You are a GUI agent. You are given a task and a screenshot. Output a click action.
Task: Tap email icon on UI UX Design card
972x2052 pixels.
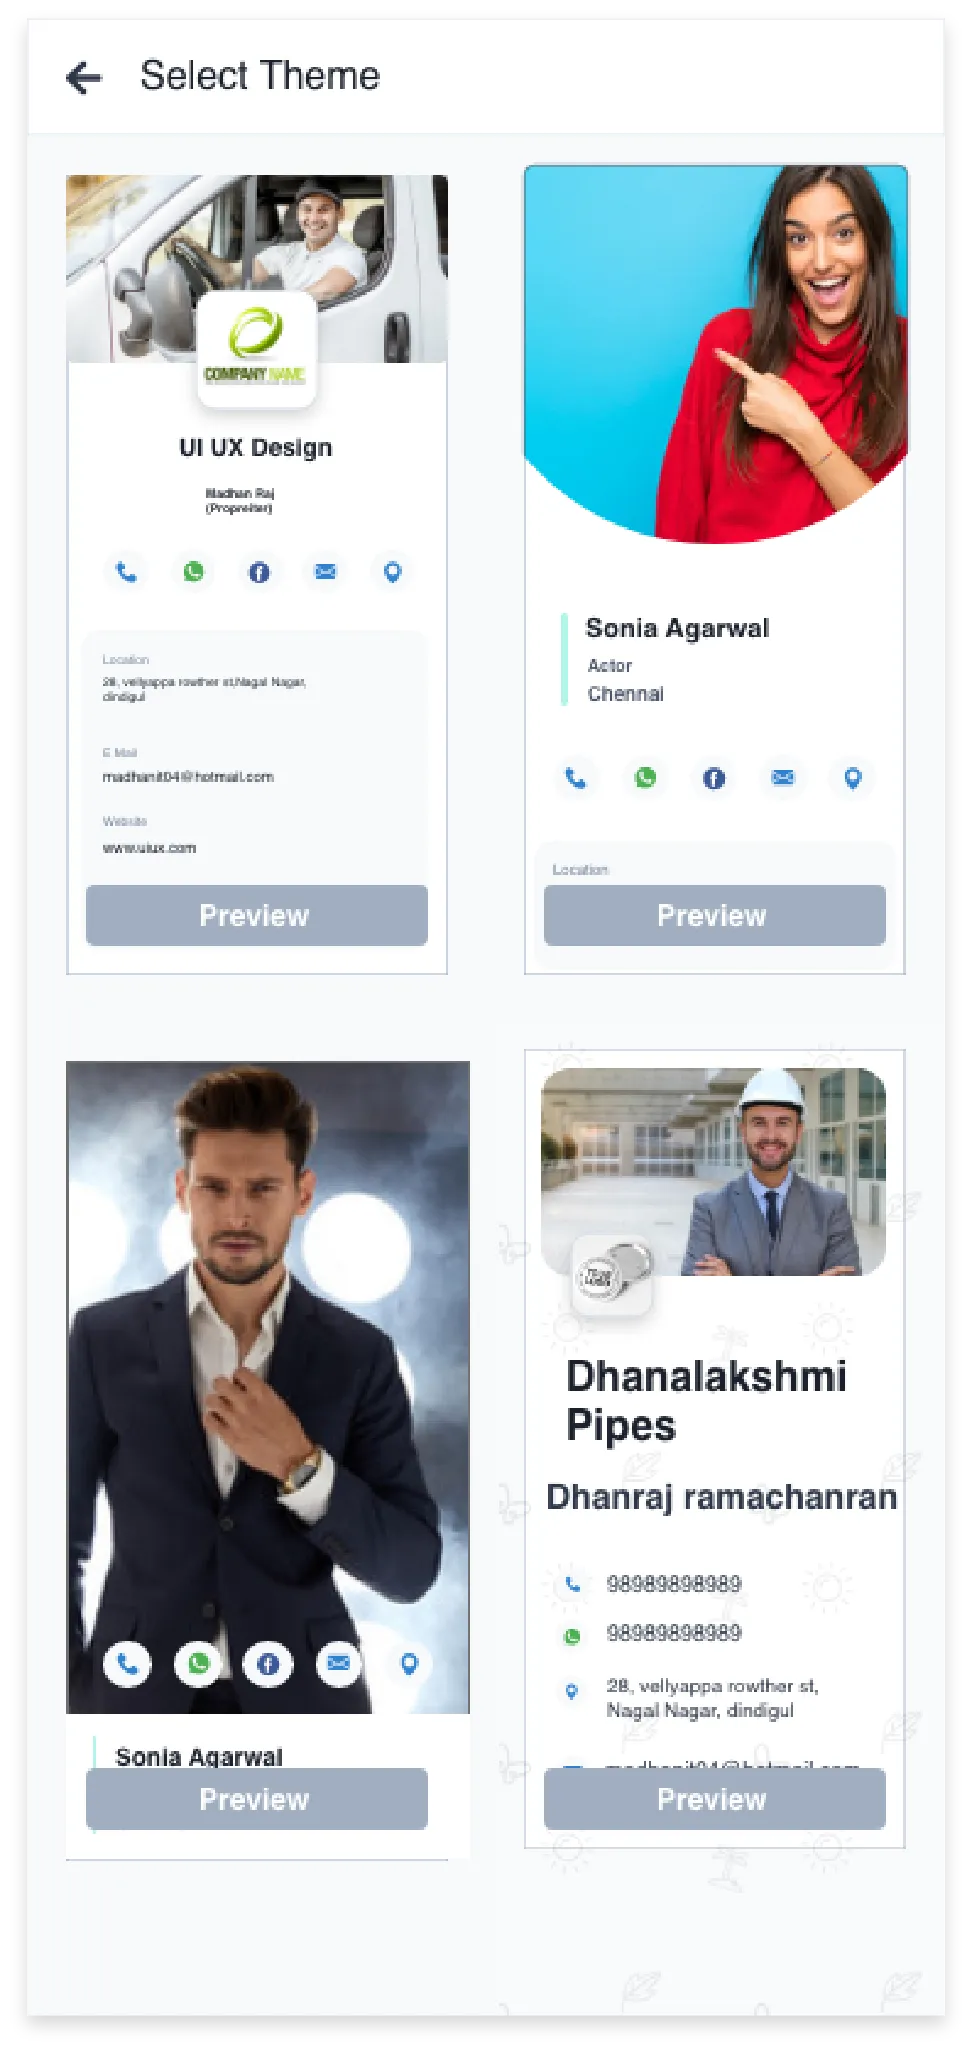pos(326,572)
